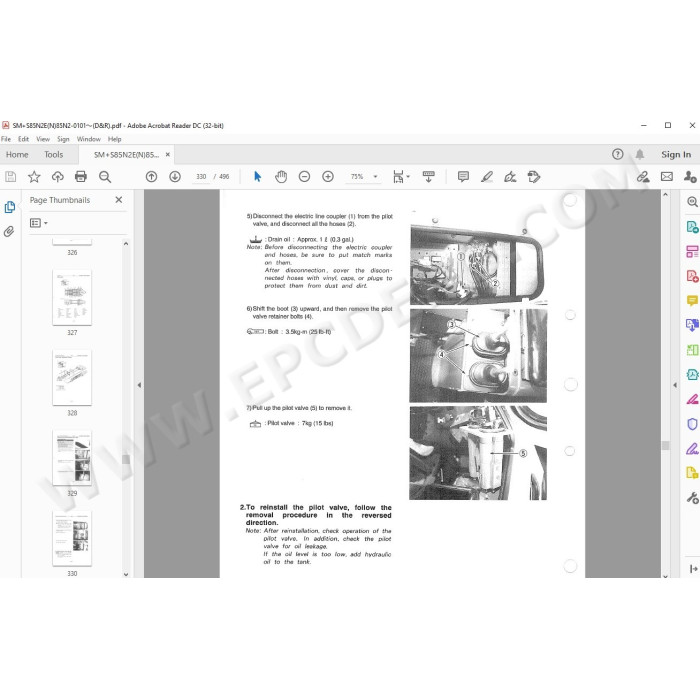Image resolution: width=700 pixels, height=700 pixels.
Task: Open the Help menu
Action: [x=114, y=139]
